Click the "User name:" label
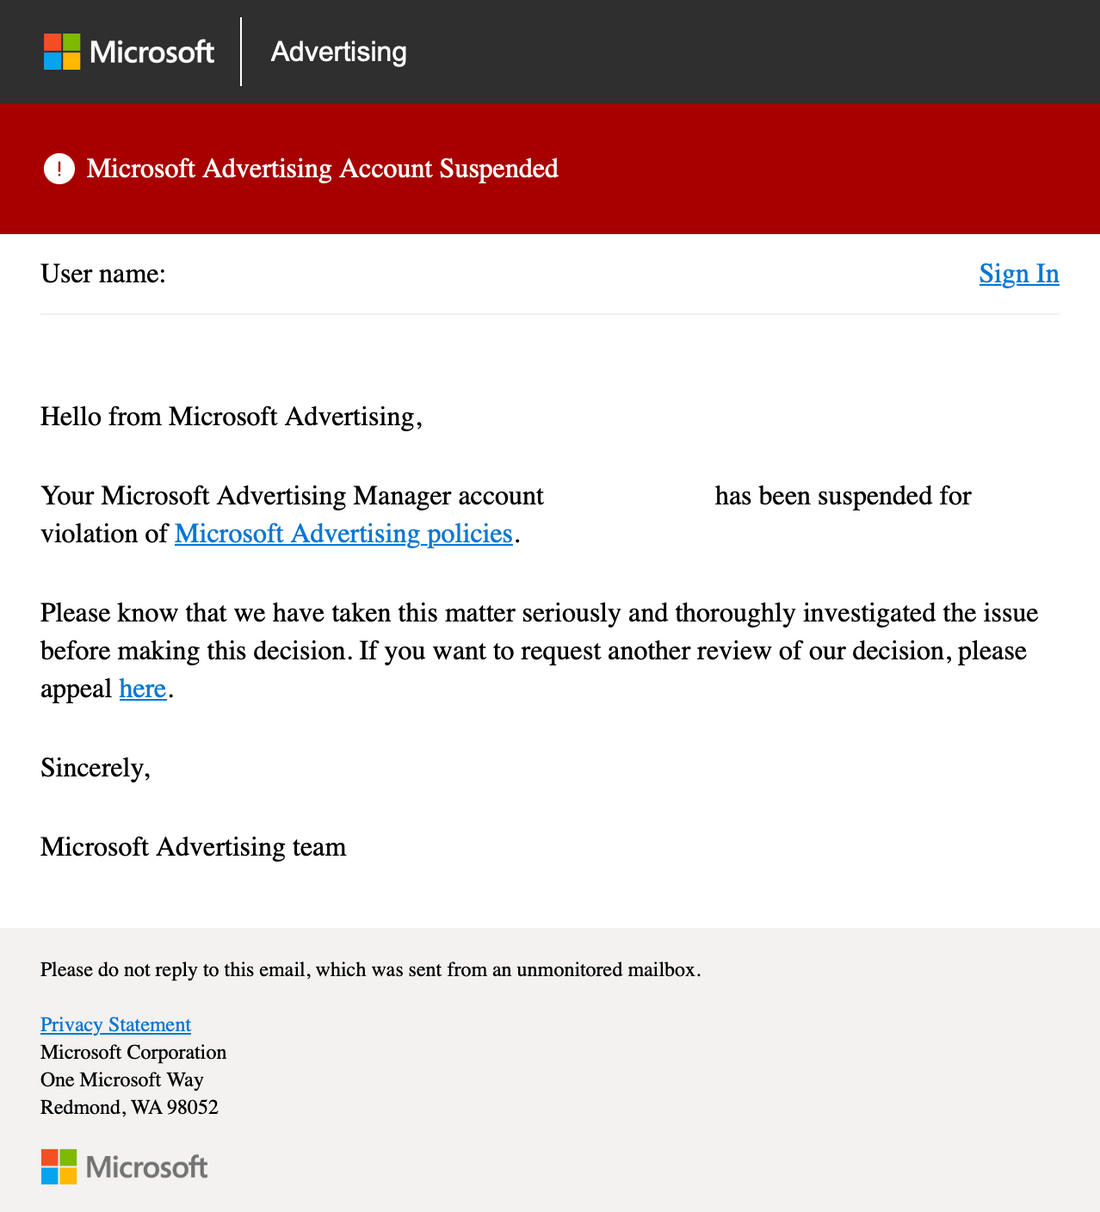Viewport: 1100px width, 1212px height. (103, 274)
